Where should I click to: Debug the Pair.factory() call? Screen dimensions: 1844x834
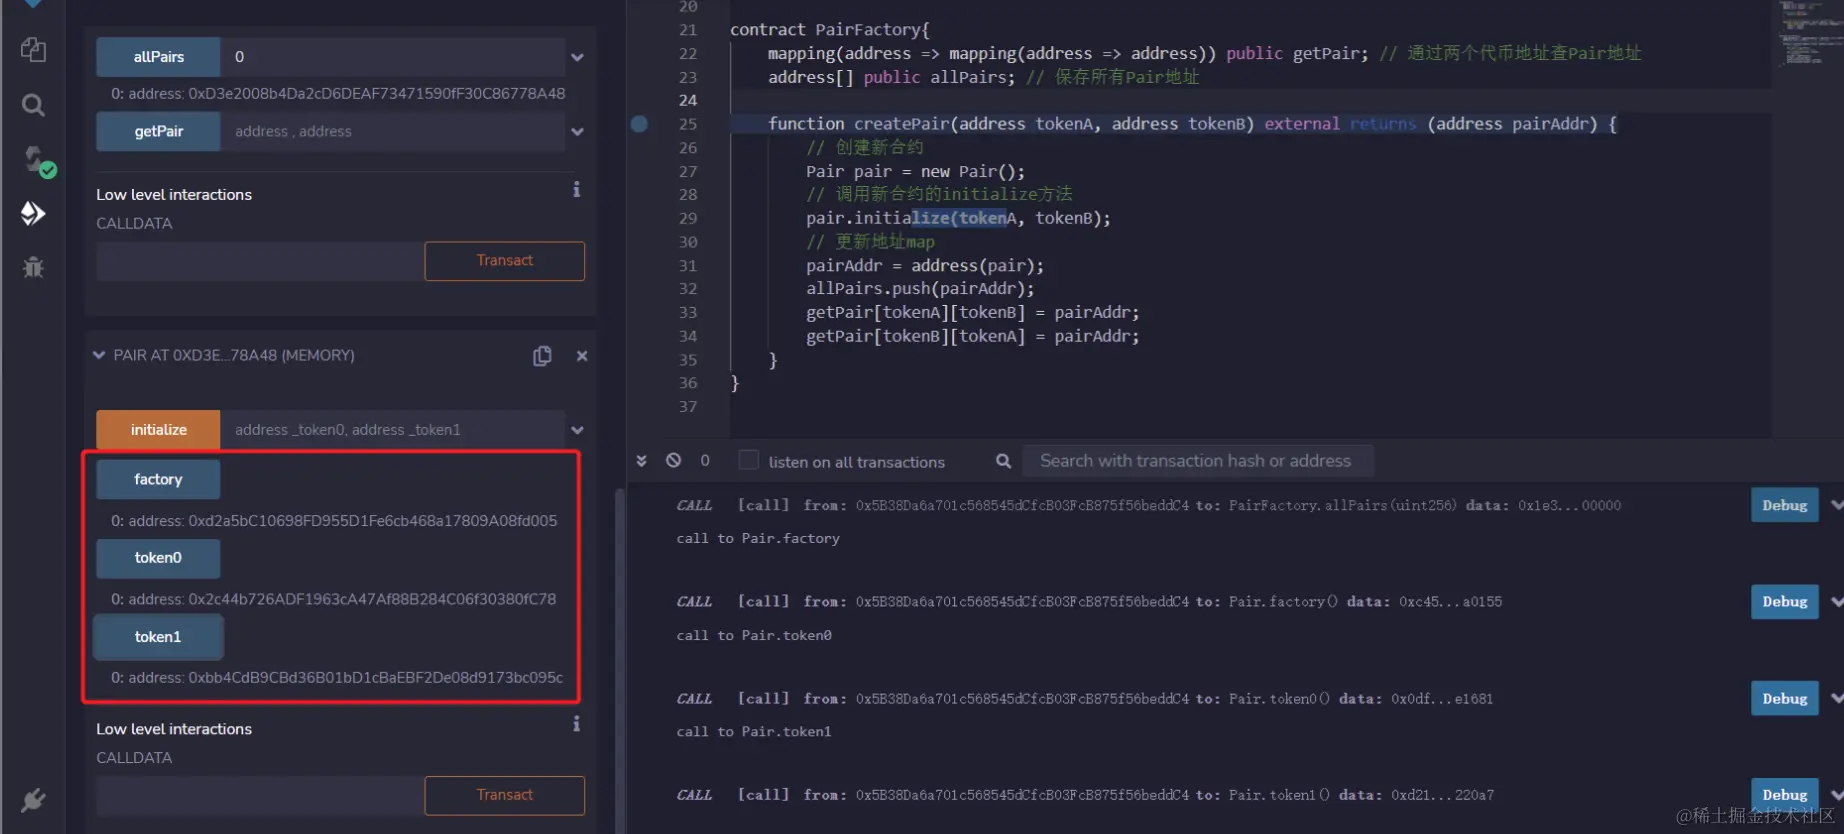pyautogui.click(x=1785, y=602)
